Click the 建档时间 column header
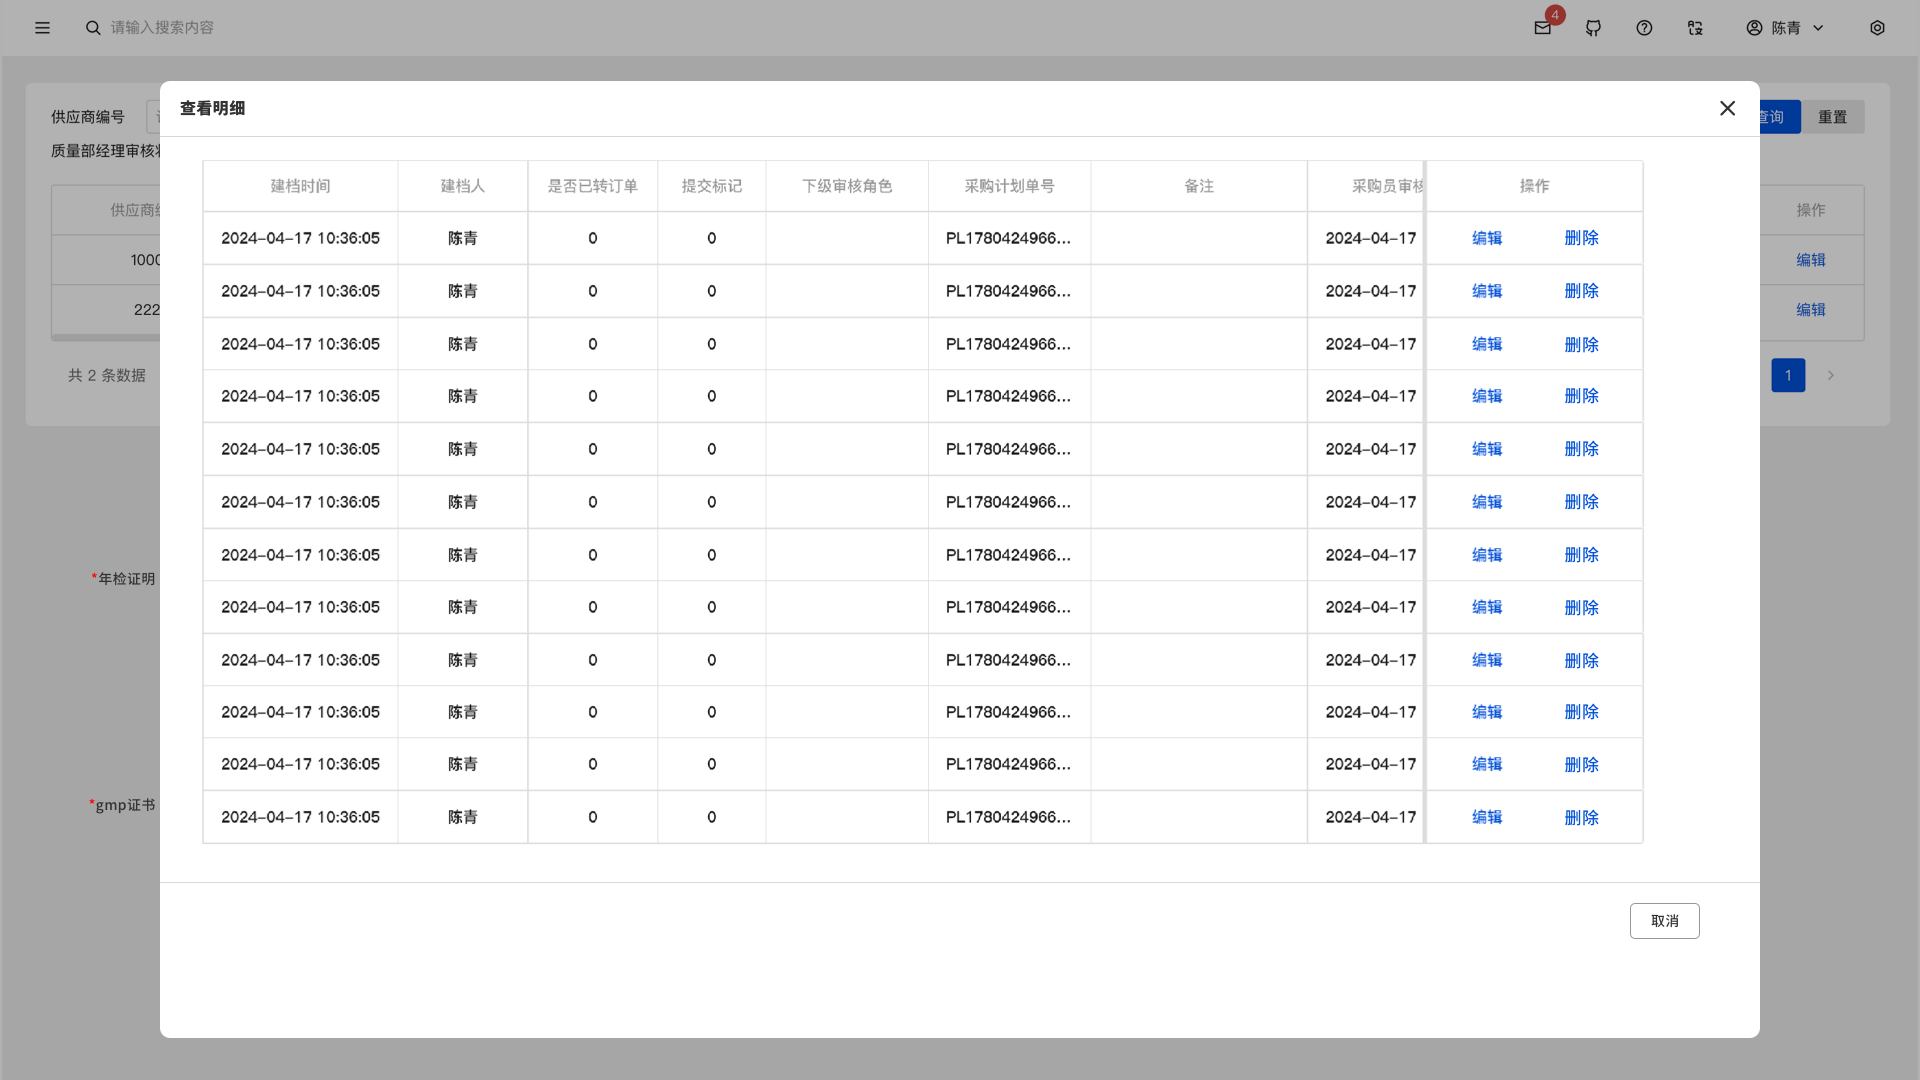This screenshot has height=1080, width=1920. click(300, 186)
